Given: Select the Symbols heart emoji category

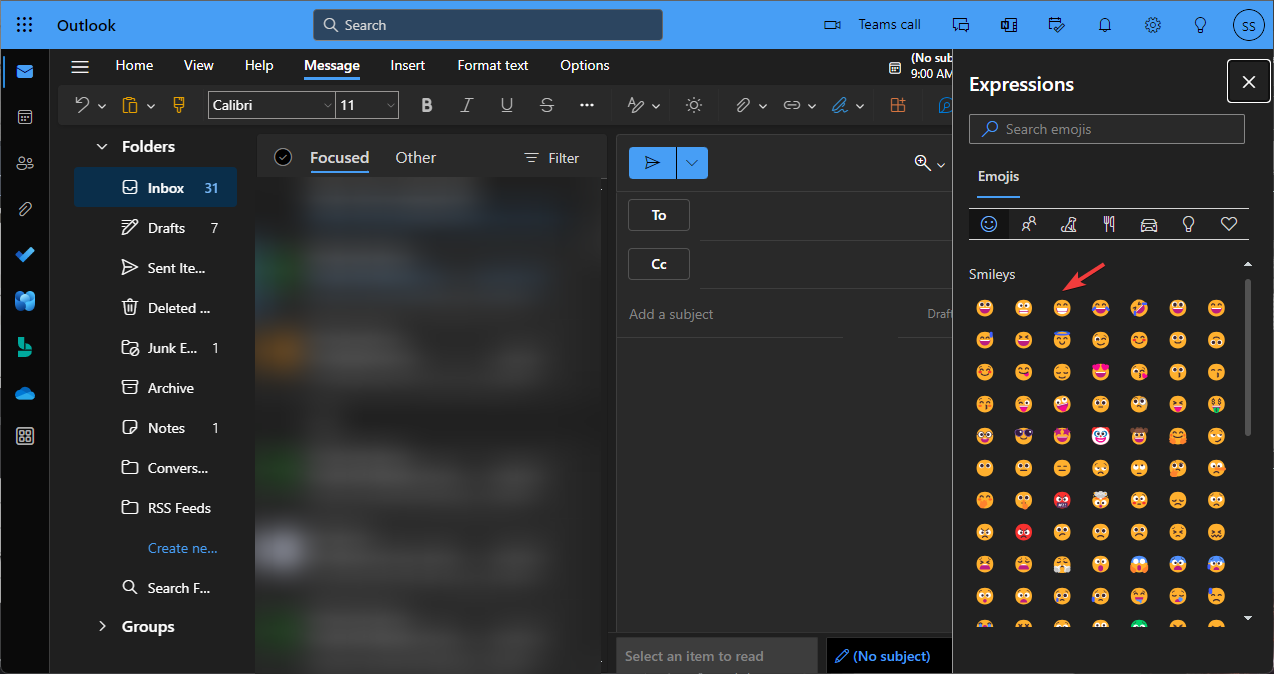Looking at the screenshot, I should pos(1229,224).
